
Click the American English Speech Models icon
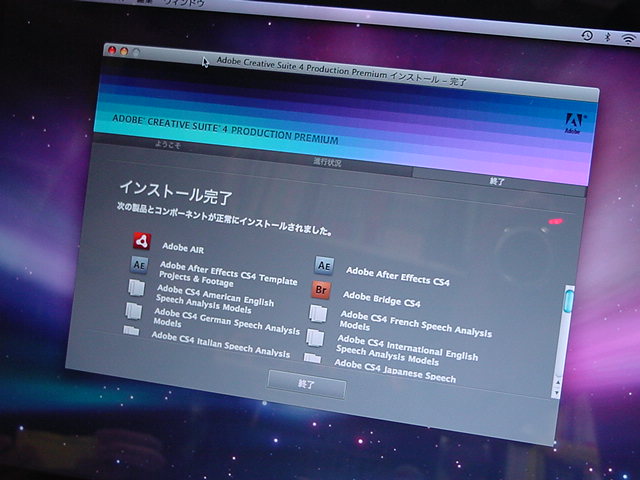[x=136, y=288]
